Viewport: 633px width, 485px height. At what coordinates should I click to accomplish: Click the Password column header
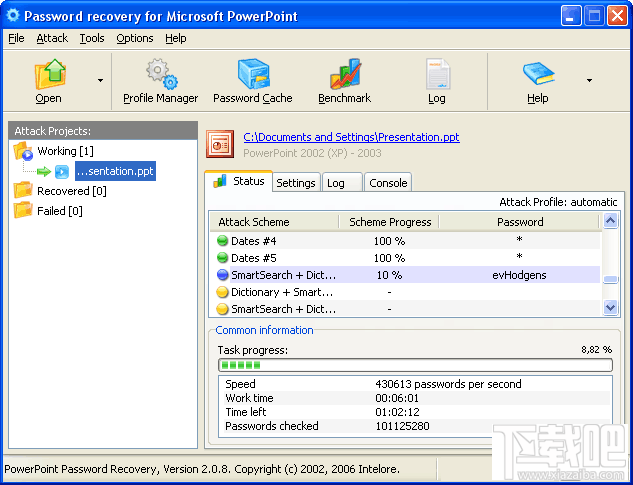pyautogui.click(x=520, y=222)
